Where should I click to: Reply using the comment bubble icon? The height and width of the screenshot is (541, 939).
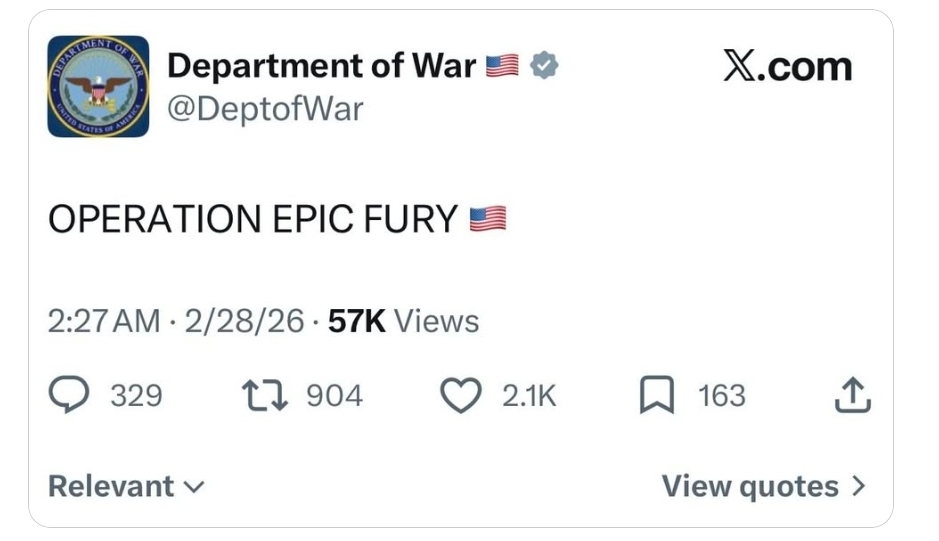[x=69, y=396]
